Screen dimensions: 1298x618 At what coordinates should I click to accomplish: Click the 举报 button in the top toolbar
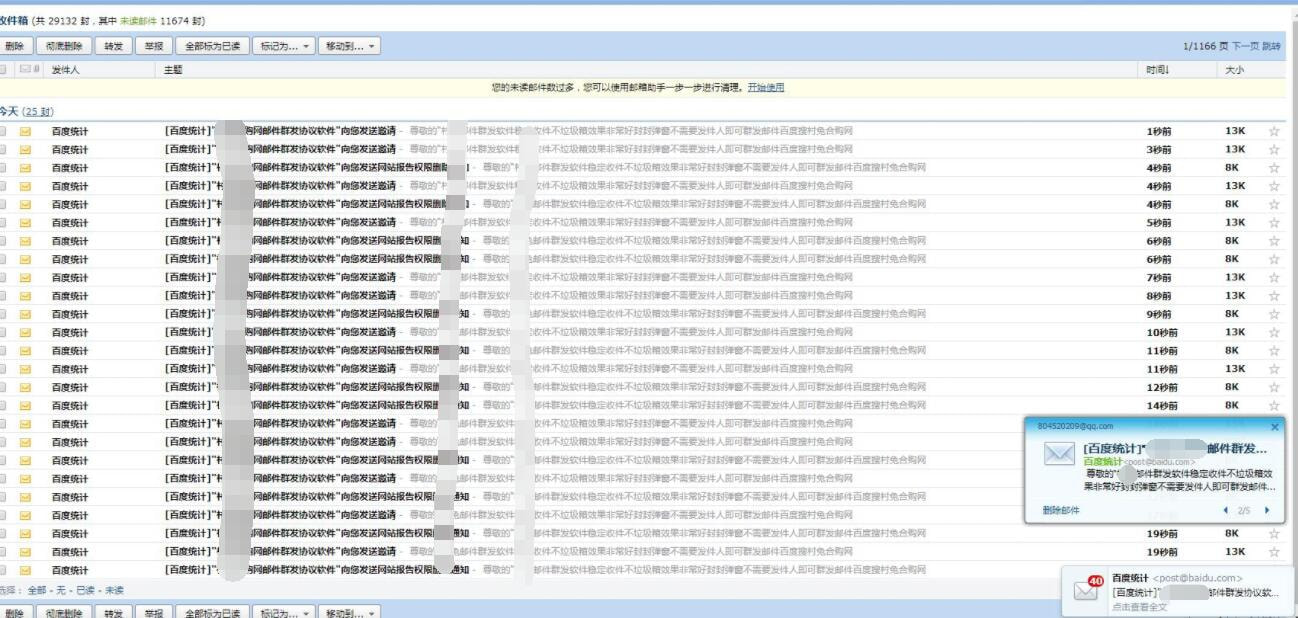tap(153, 46)
